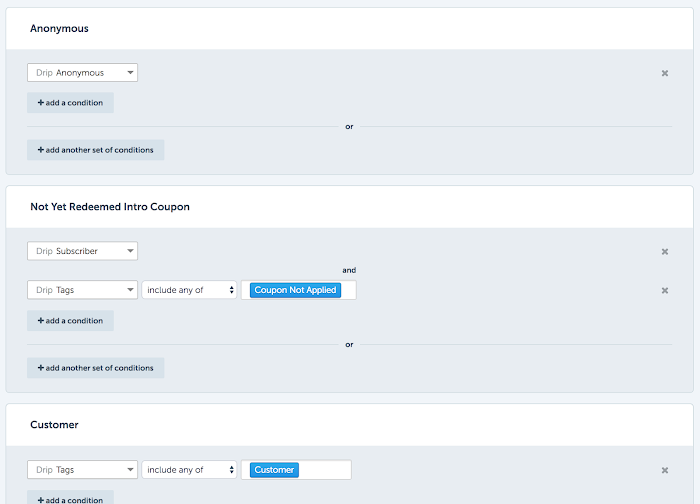700x504 pixels.
Task: Remove the Drip Subscriber condition row
Action: tap(665, 252)
